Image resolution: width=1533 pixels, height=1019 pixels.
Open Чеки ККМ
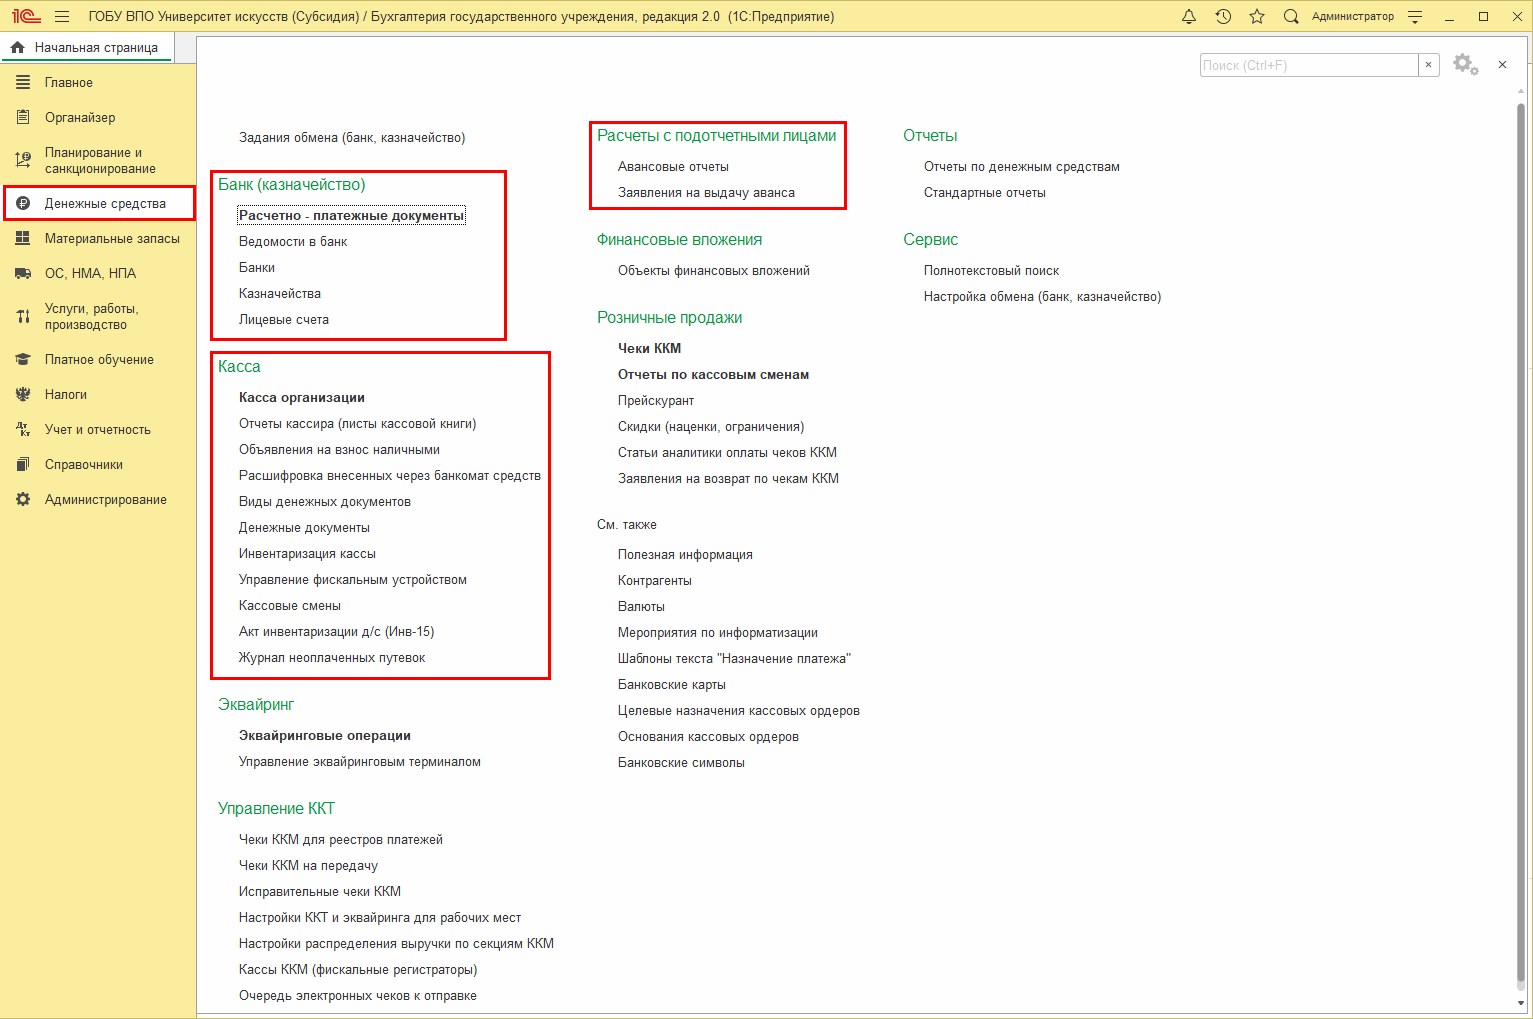coord(649,348)
